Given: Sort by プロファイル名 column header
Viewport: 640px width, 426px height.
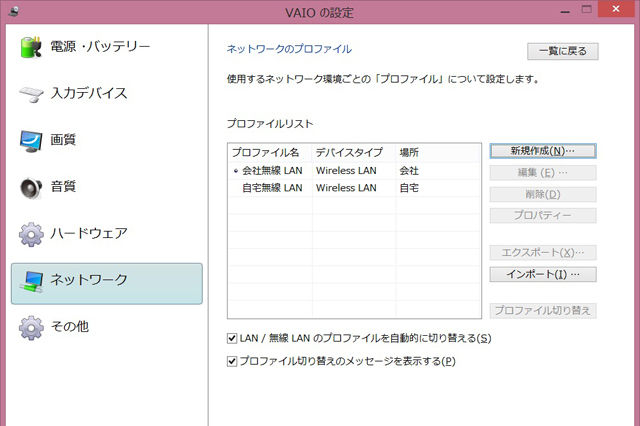Looking at the screenshot, I should click(270, 153).
